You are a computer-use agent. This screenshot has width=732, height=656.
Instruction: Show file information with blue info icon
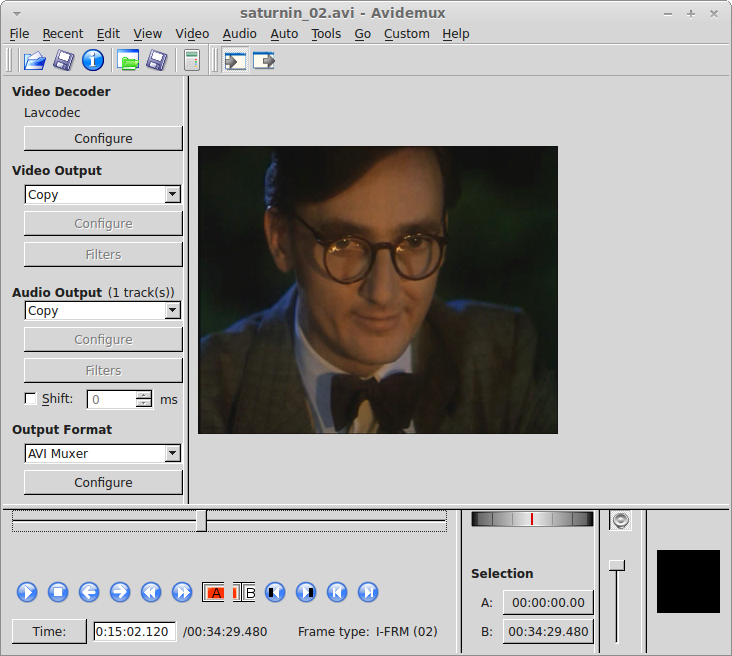click(x=93, y=61)
